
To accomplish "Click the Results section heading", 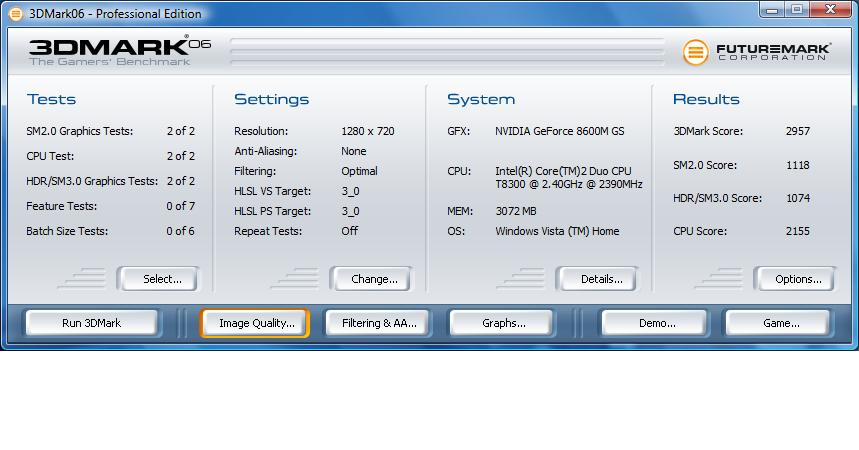I will coord(706,99).
